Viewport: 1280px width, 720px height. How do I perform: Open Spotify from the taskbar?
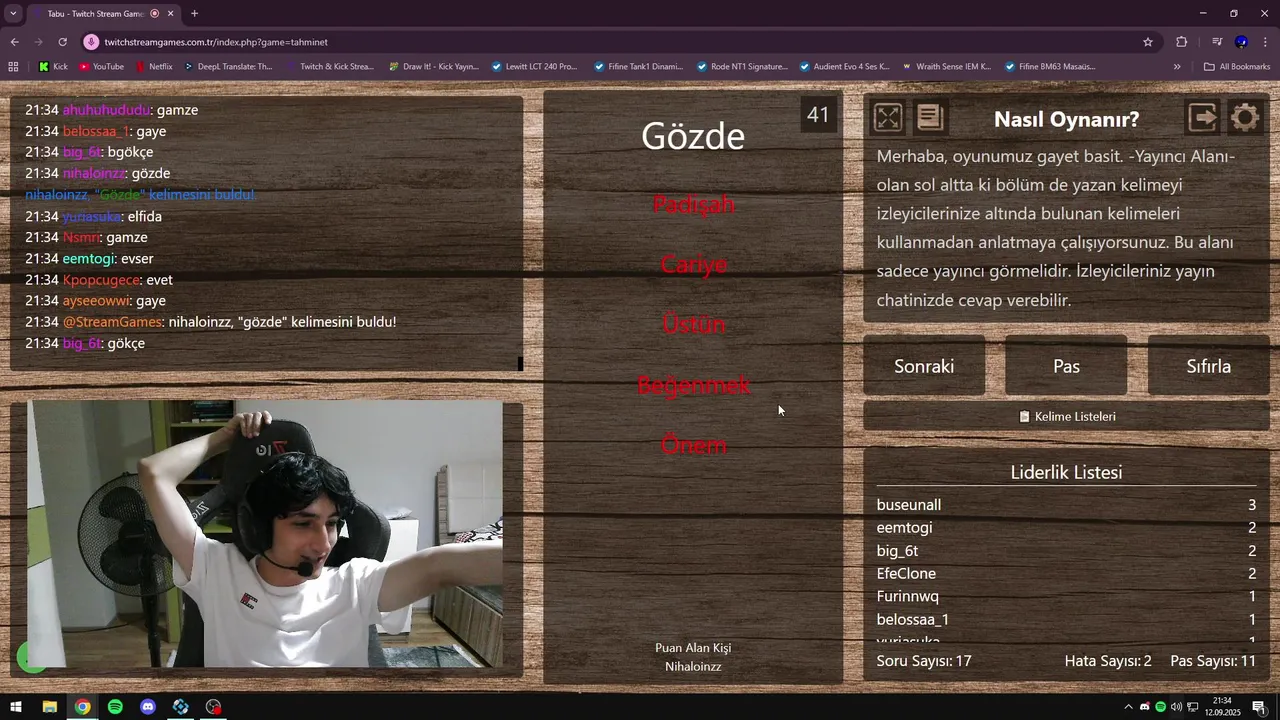point(115,707)
